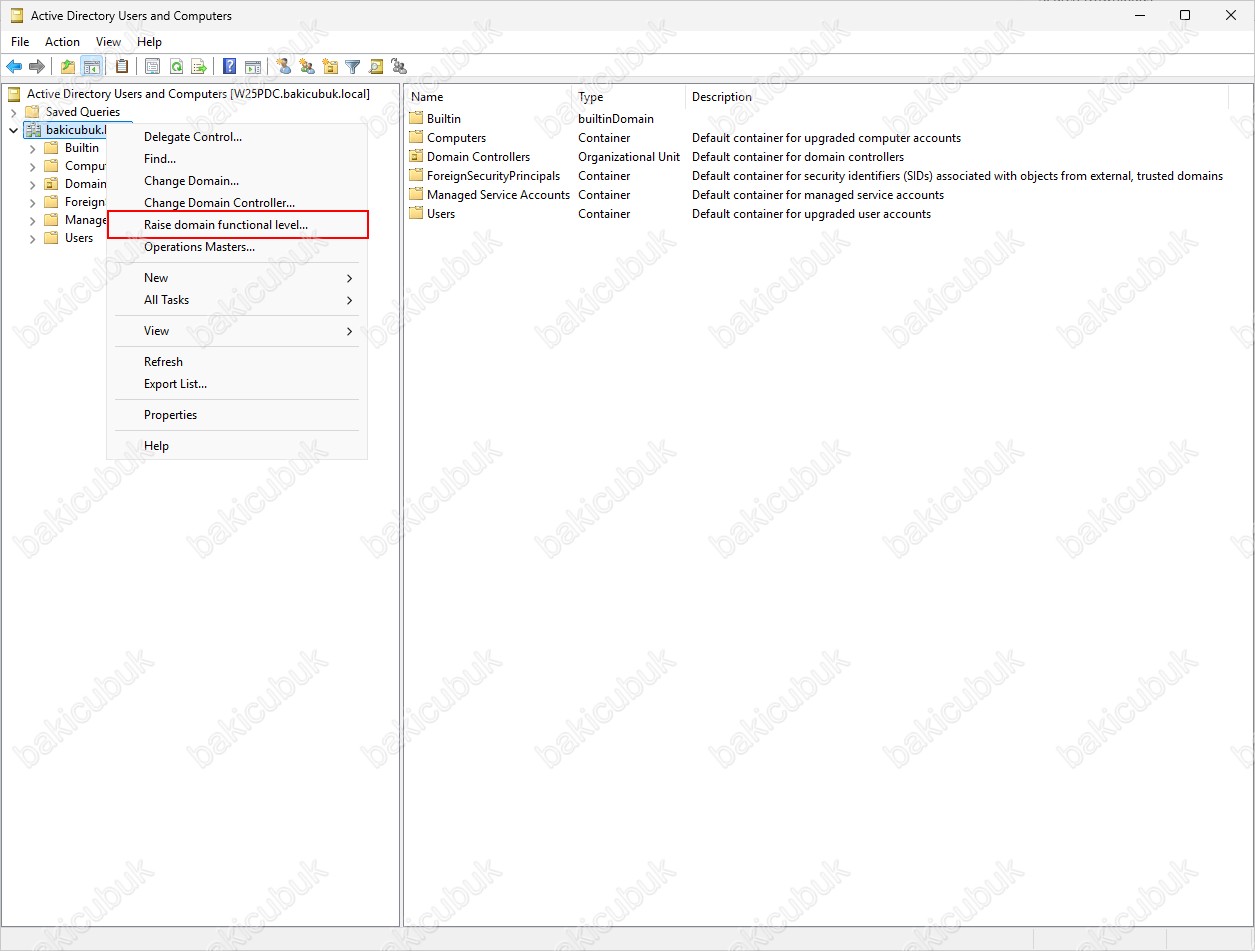Select Saved Queries tree label
1255x951 pixels.
[x=83, y=112]
